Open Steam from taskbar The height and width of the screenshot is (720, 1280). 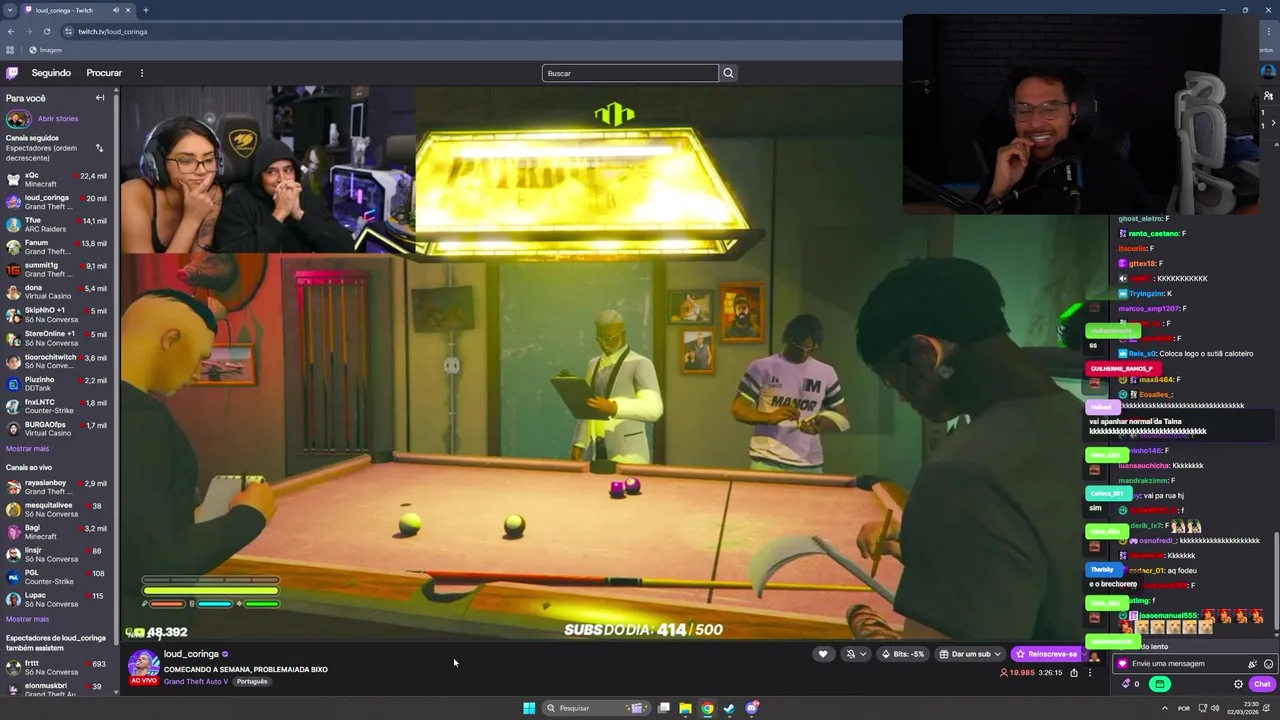[729, 708]
